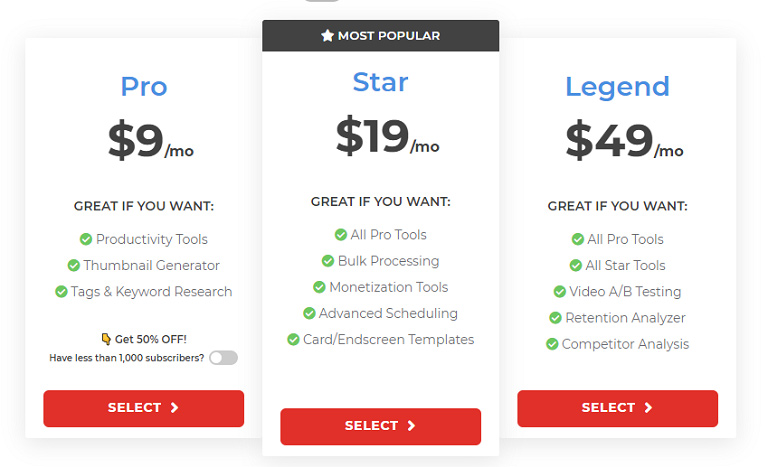The width and height of the screenshot is (768, 467).
Task: Toggle the less than 1,000 subscribers switch
Action: pyautogui.click(x=223, y=358)
